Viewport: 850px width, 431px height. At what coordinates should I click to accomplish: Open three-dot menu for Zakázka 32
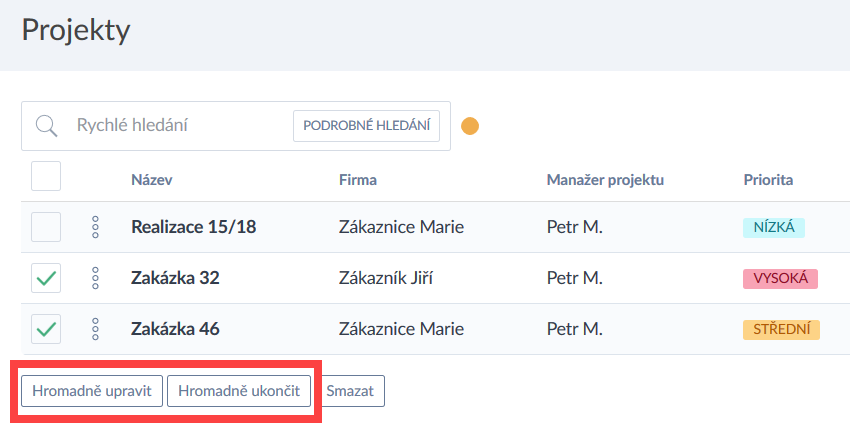click(95, 278)
